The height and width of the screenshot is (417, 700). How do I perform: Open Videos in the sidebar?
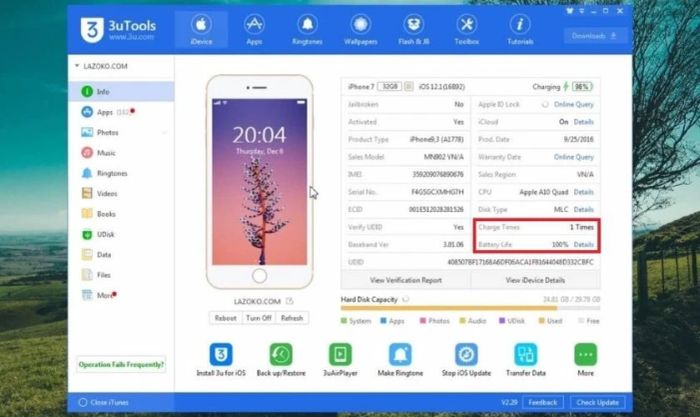(121, 193)
